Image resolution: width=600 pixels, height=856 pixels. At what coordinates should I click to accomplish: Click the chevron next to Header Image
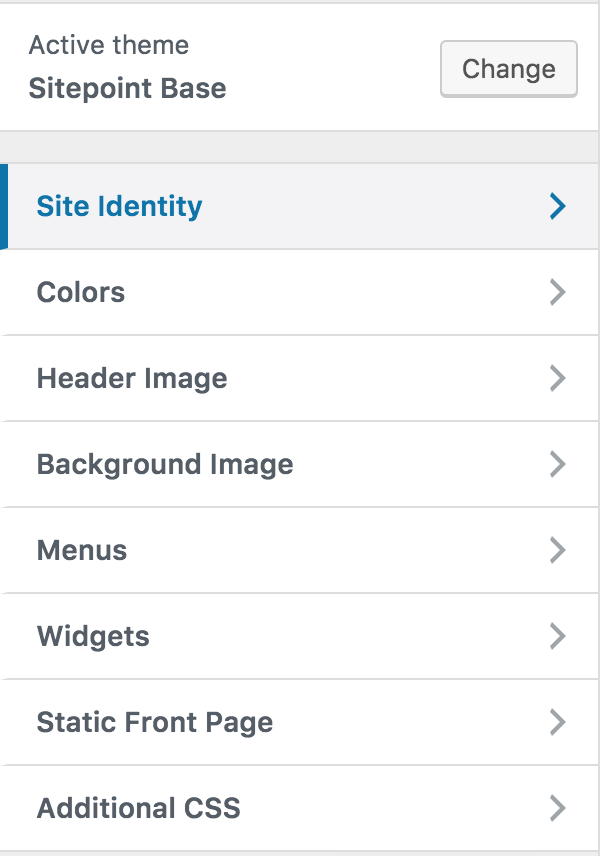[x=557, y=379]
